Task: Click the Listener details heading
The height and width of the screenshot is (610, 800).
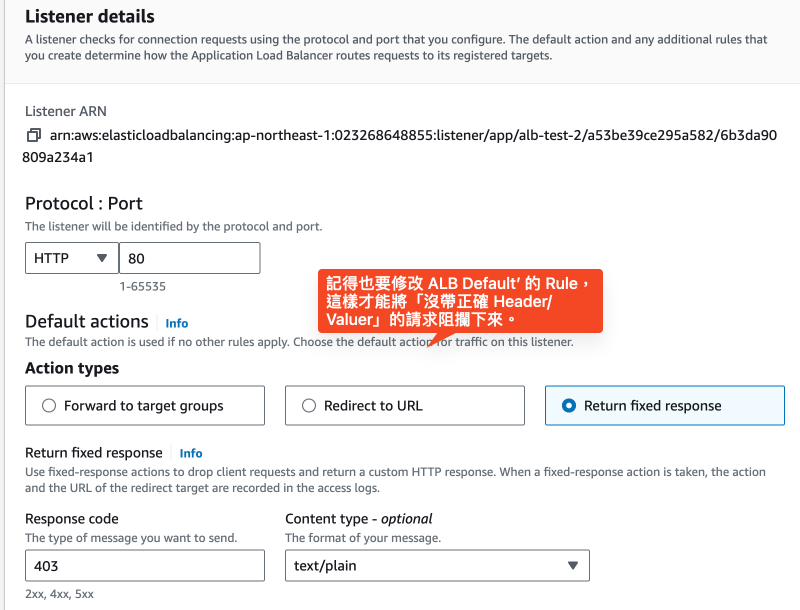Action: click(90, 17)
